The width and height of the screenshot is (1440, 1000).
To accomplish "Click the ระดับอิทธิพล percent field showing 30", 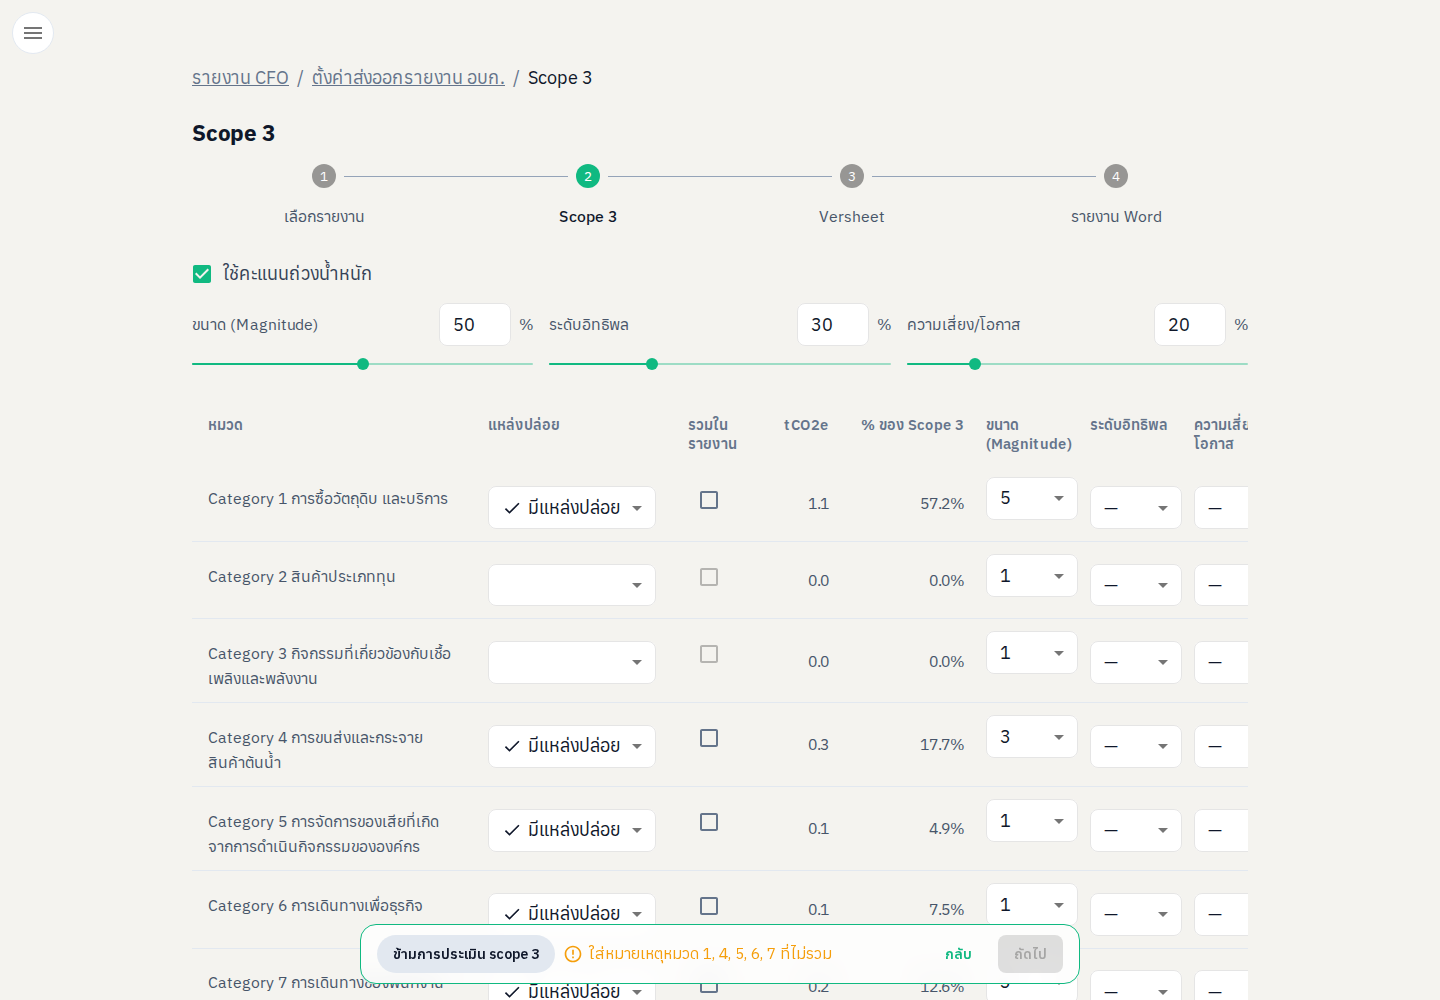I will point(833,325).
